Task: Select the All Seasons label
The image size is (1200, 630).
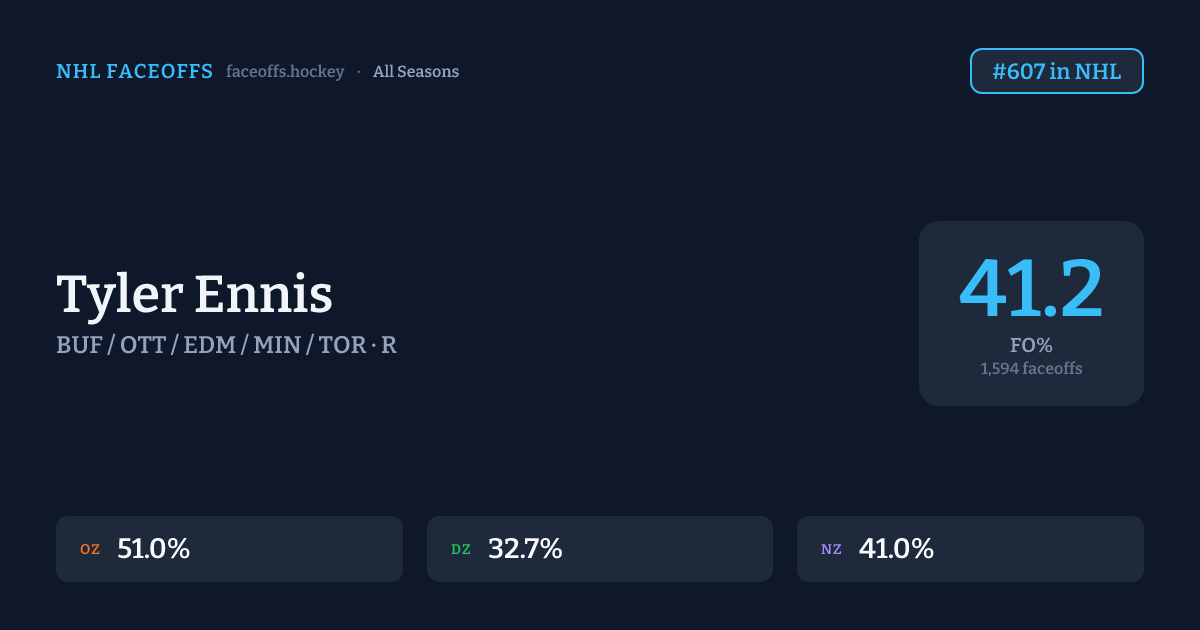Action: point(416,71)
